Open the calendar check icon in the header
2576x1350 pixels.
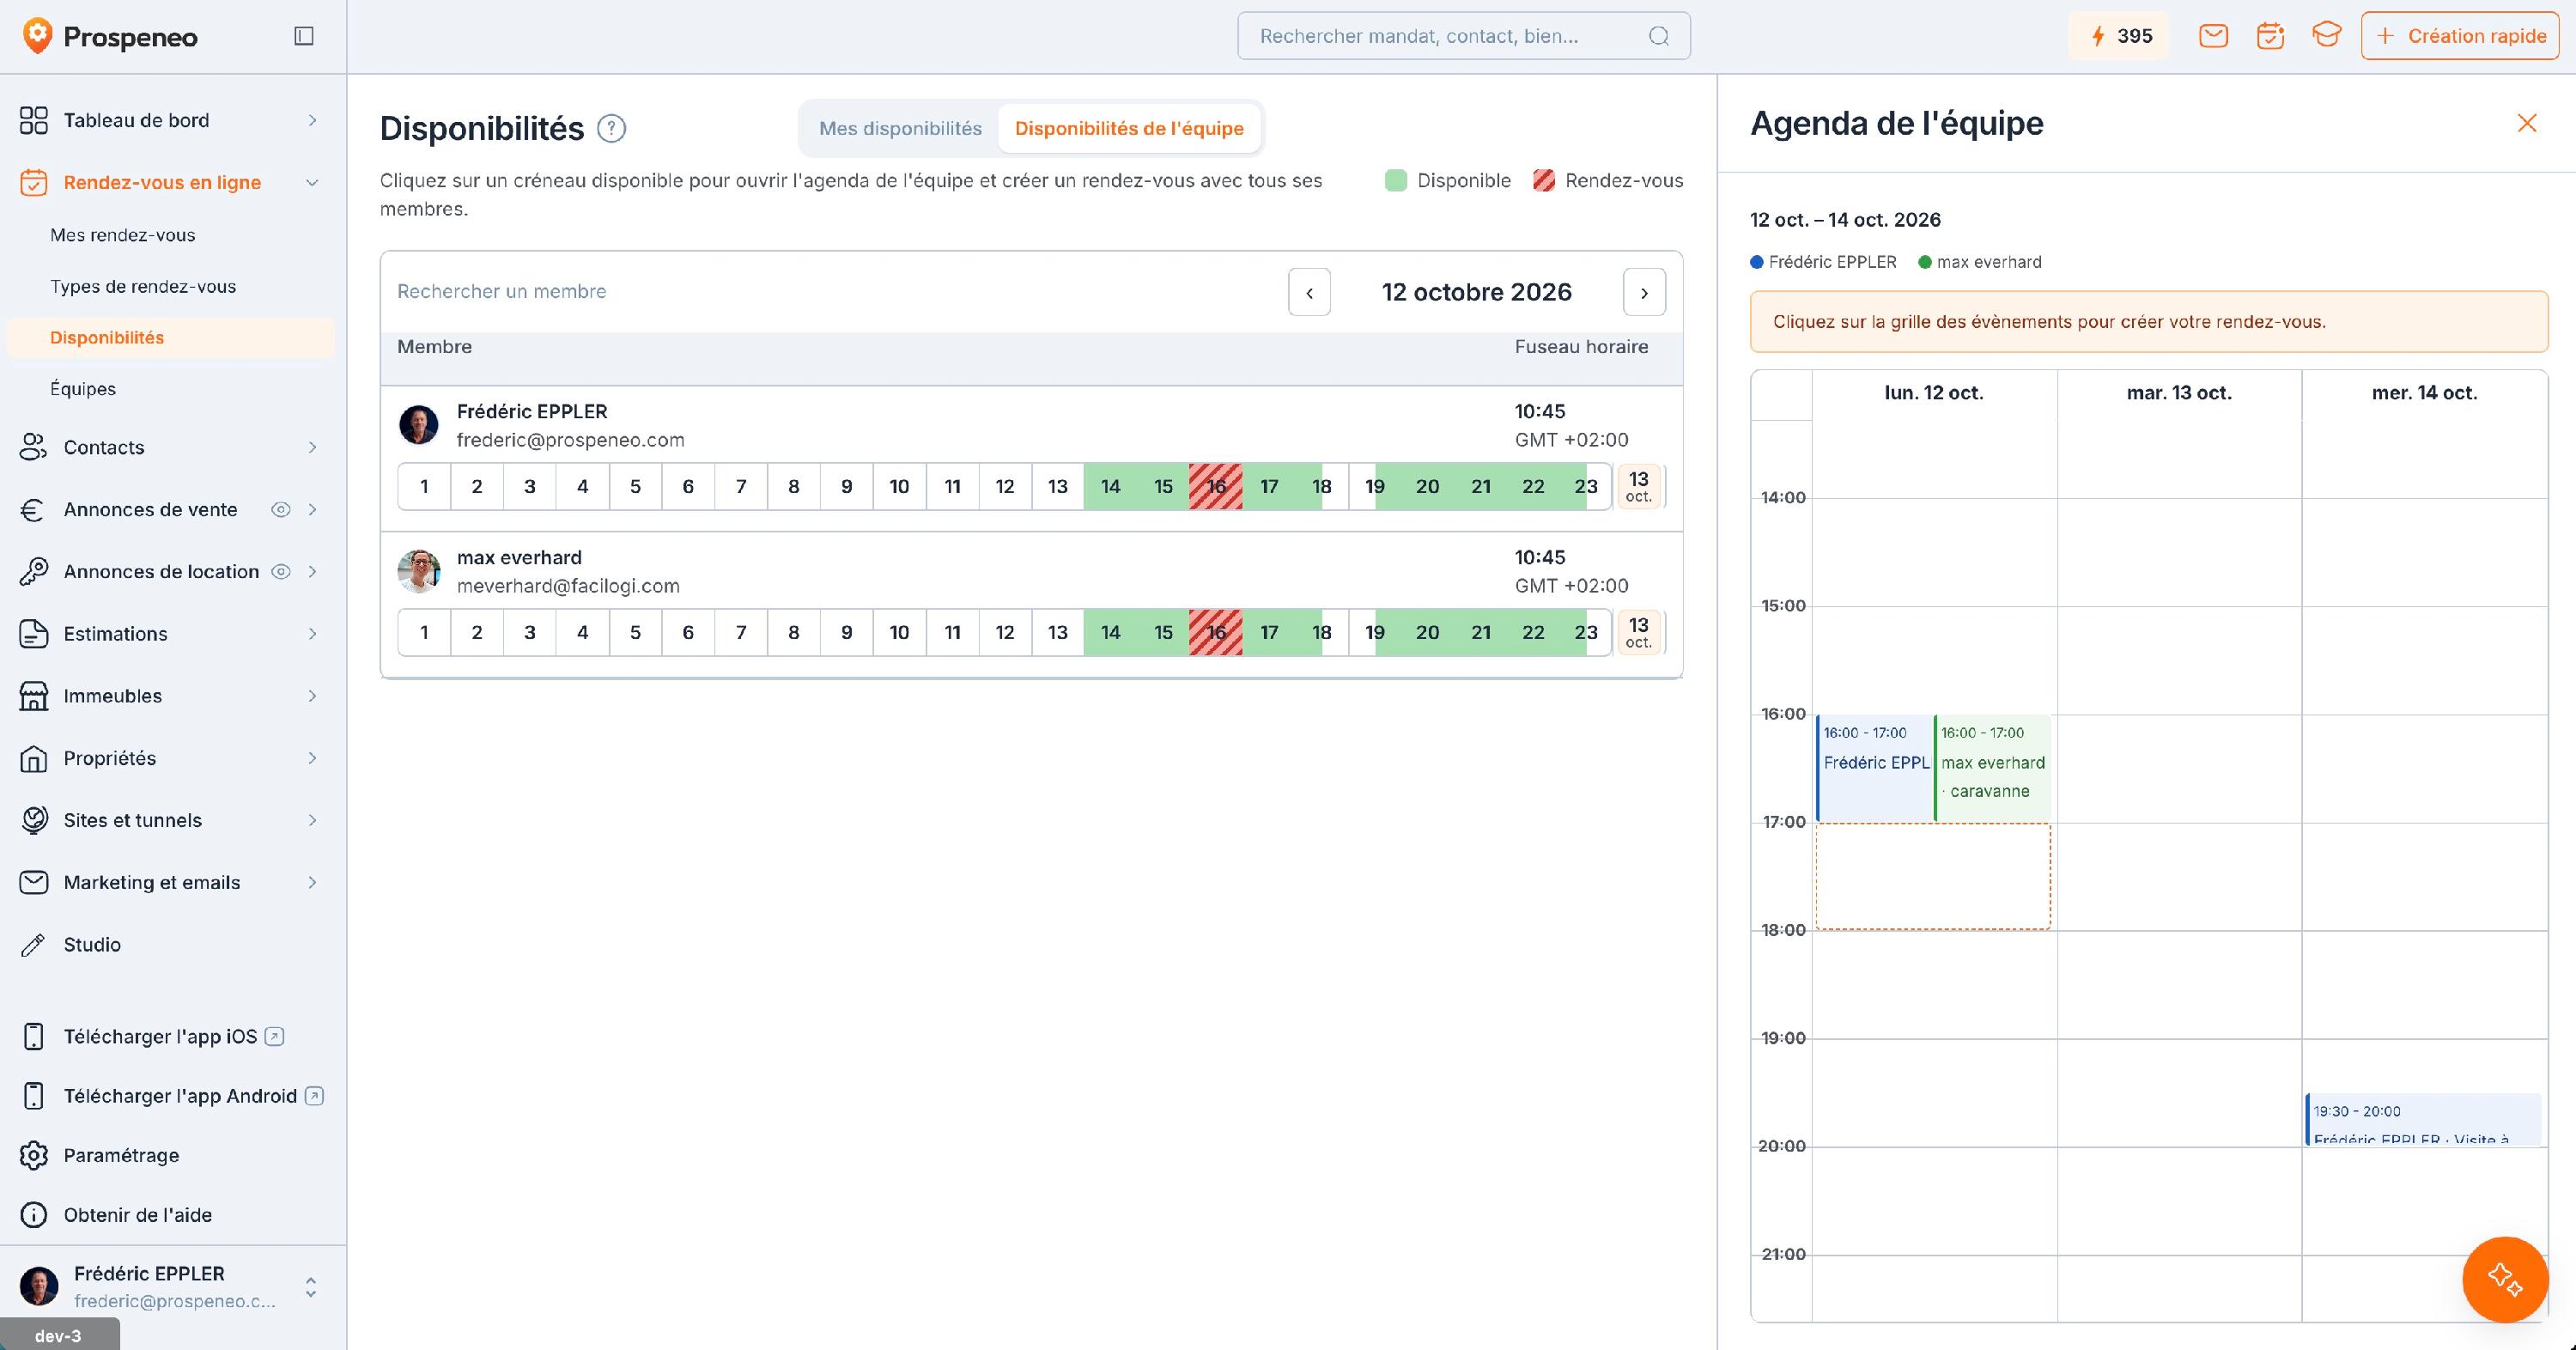2270,36
